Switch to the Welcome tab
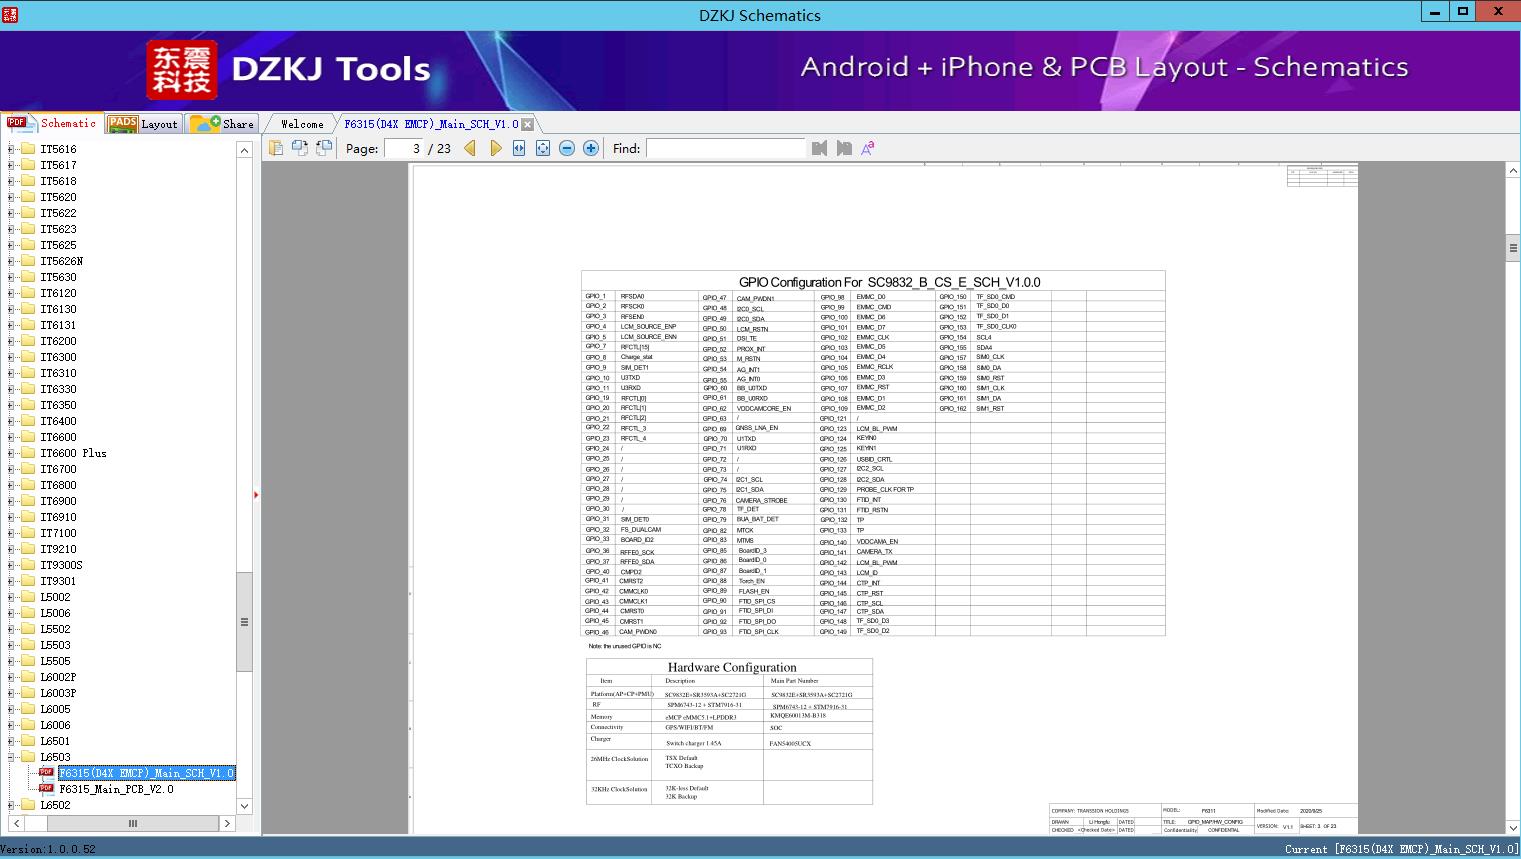This screenshot has width=1521, height=859. pos(302,124)
